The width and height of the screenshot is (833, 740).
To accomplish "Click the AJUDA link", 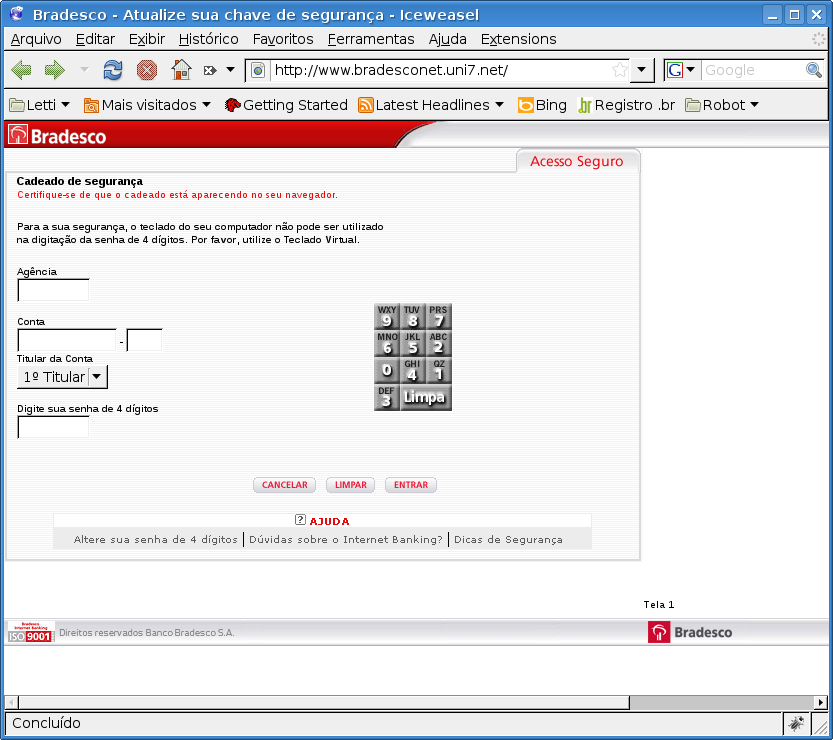I will pos(329,521).
